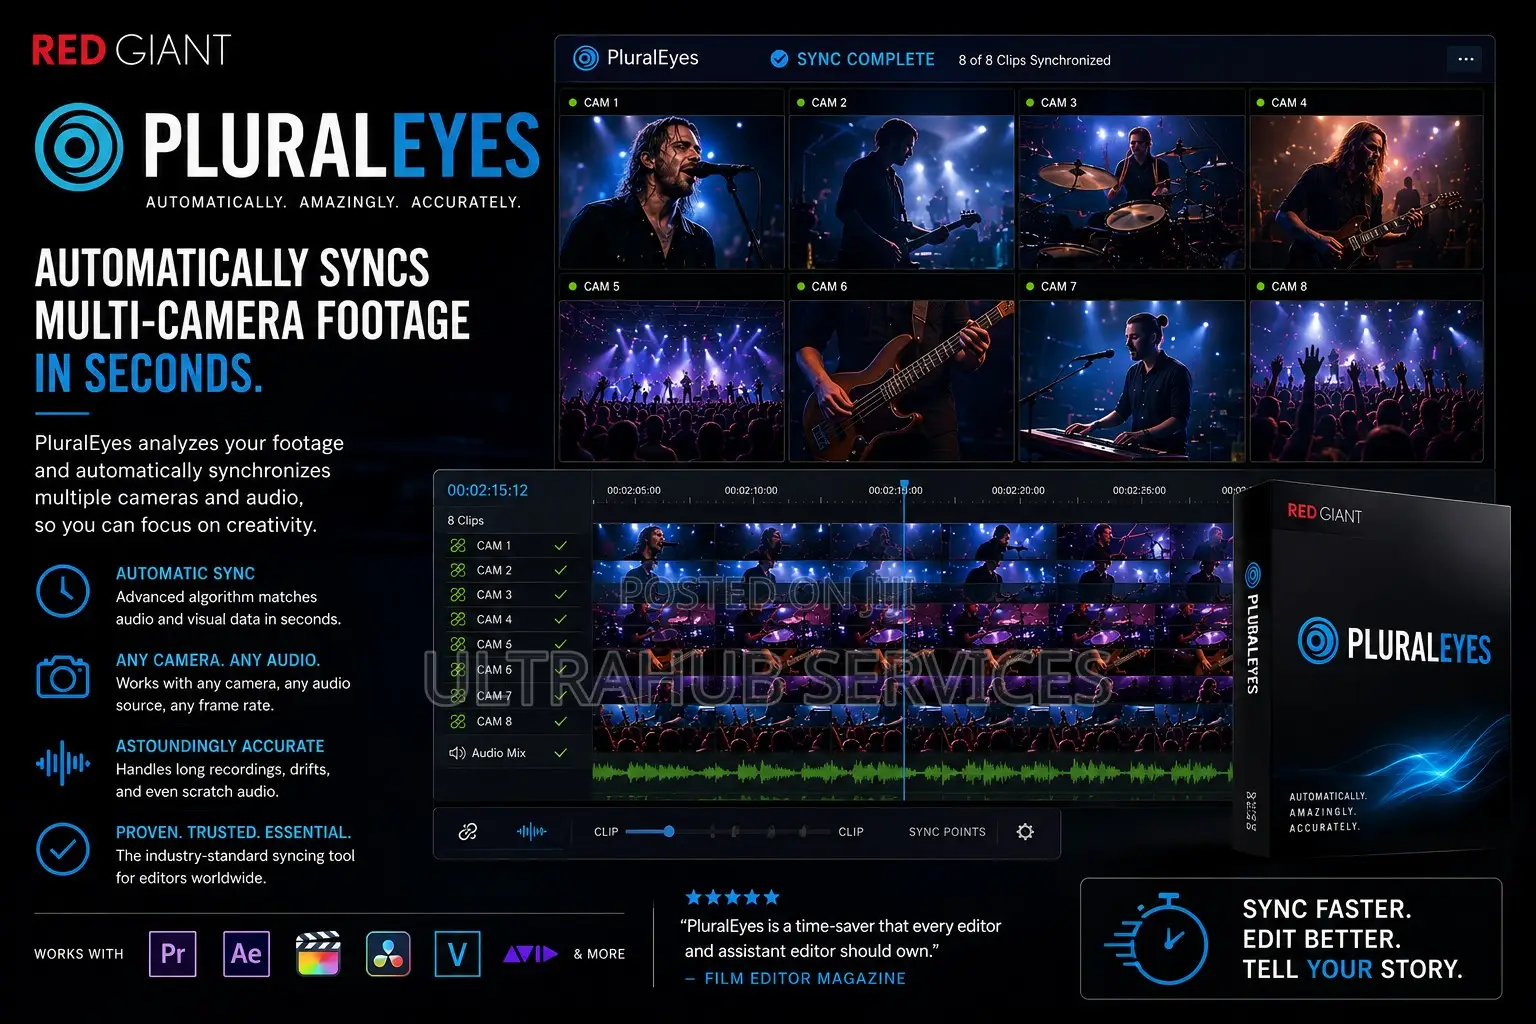Click the Premiere Pro icon
The height and width of the screenshot is (1024, 1536).
pos(172,953)
